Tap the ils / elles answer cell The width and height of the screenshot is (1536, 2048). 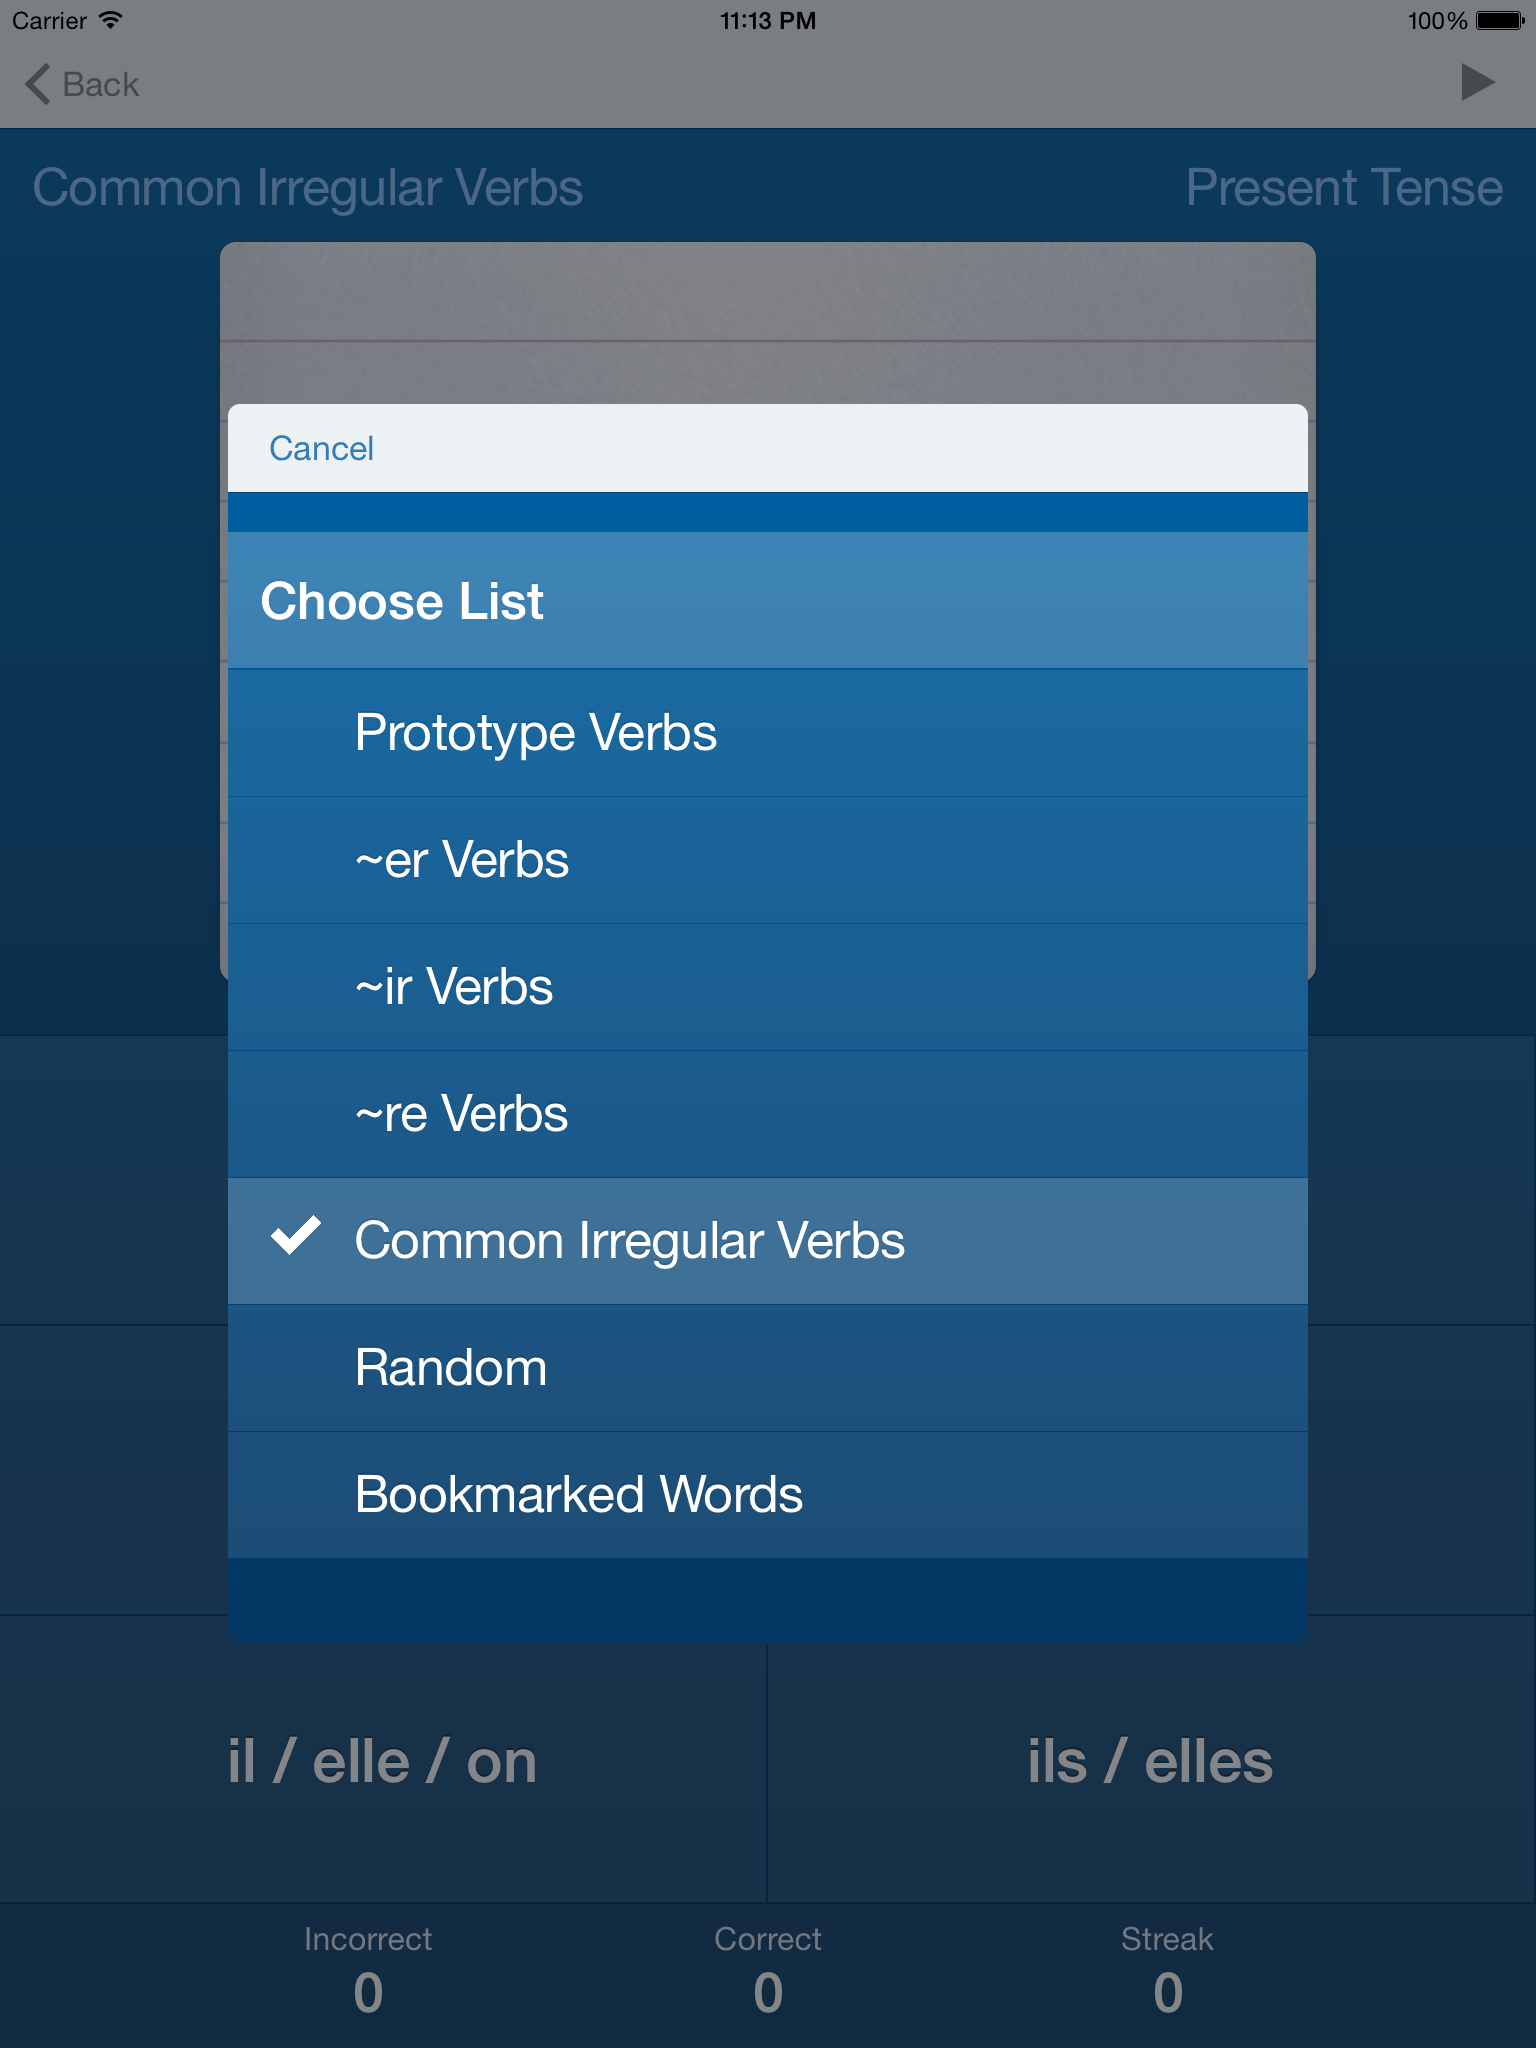(x=1150, y=1762)
